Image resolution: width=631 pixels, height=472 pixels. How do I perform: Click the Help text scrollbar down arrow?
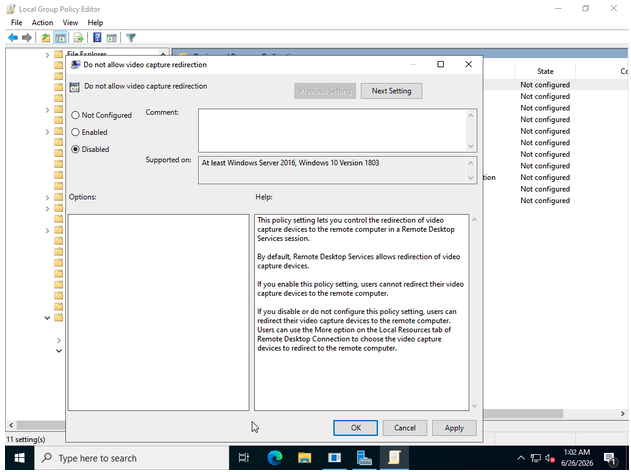tap(474, 406)
